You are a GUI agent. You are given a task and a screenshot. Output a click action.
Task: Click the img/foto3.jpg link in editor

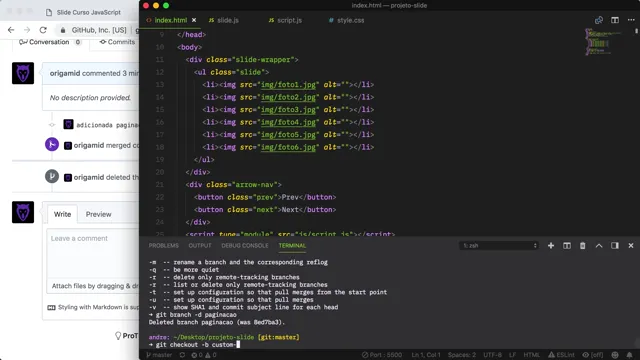coord(288,109)
